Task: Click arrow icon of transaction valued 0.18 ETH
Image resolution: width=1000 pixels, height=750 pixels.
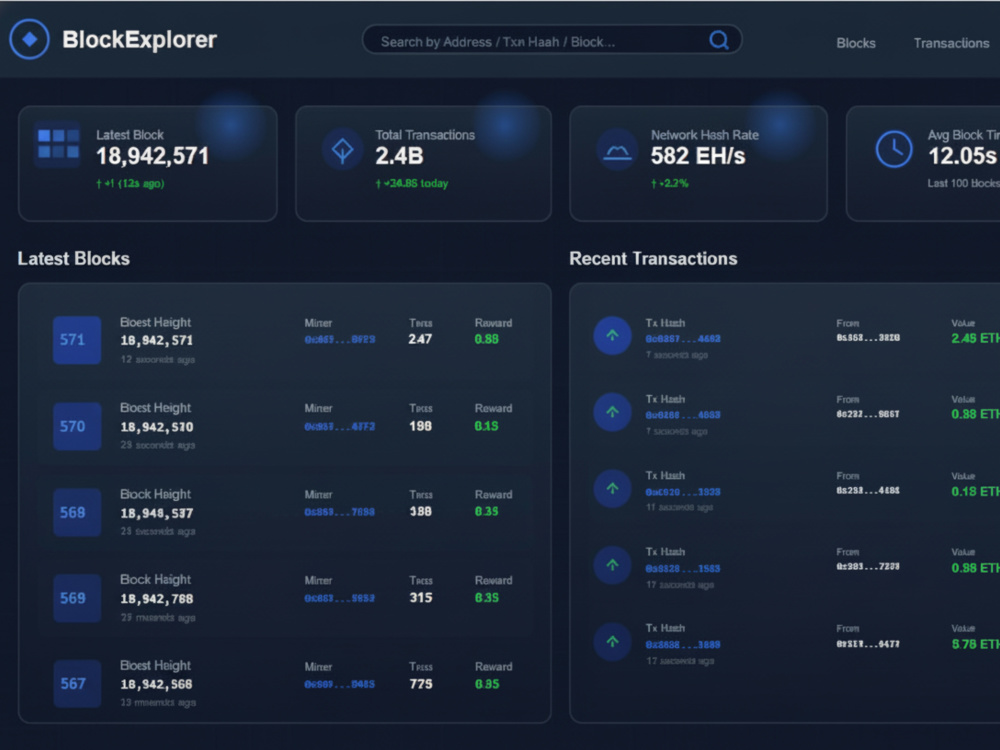Action: tap(612, 489)
